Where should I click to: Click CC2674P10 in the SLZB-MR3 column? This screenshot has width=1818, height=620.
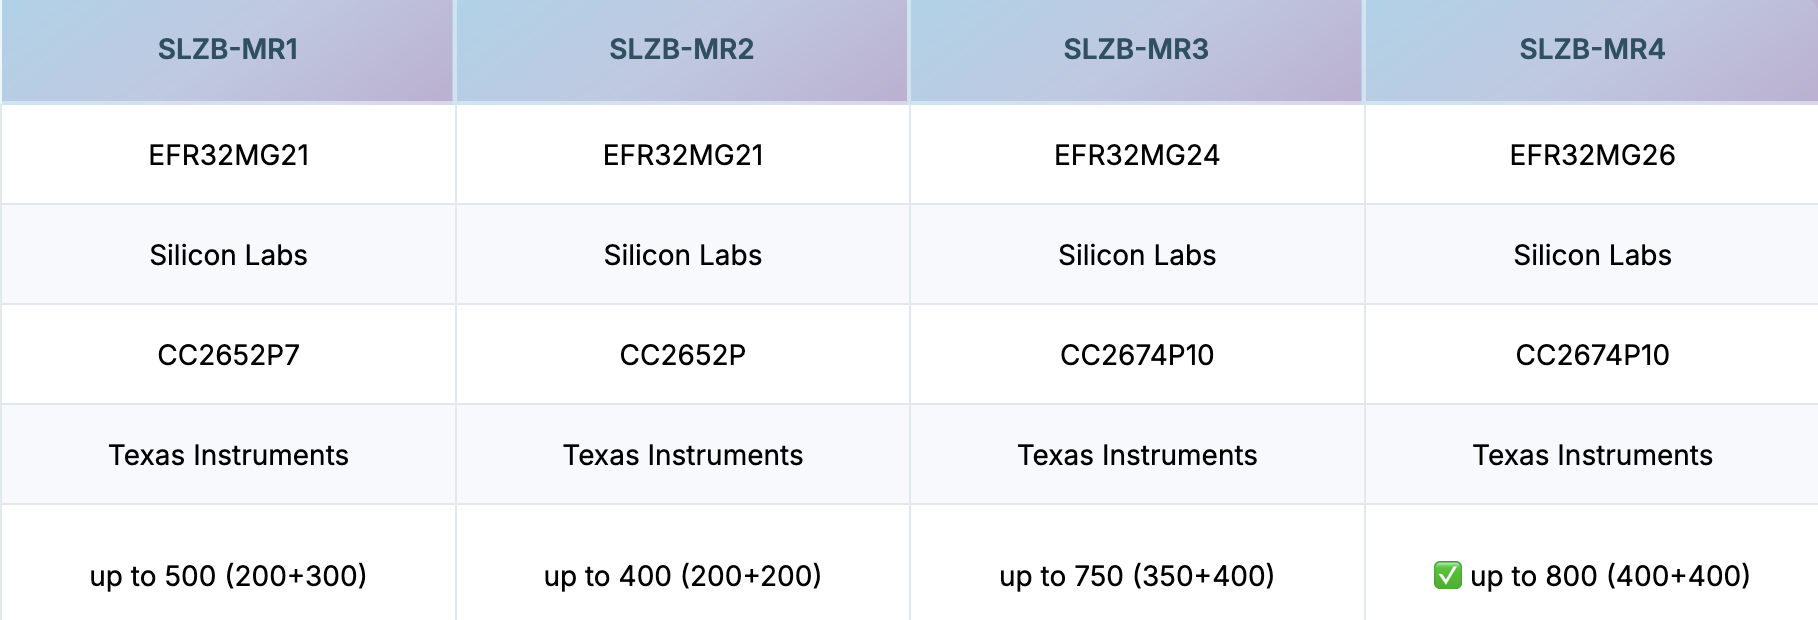pos(1137,355)
